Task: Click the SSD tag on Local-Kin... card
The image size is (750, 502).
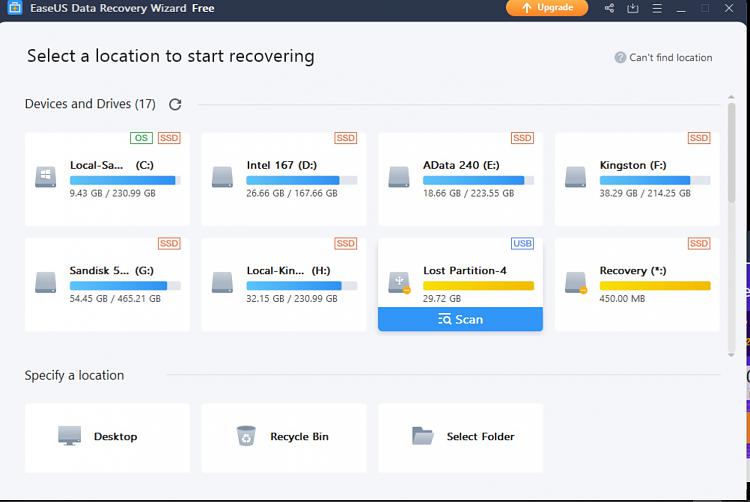Action: tap(345, 243)
